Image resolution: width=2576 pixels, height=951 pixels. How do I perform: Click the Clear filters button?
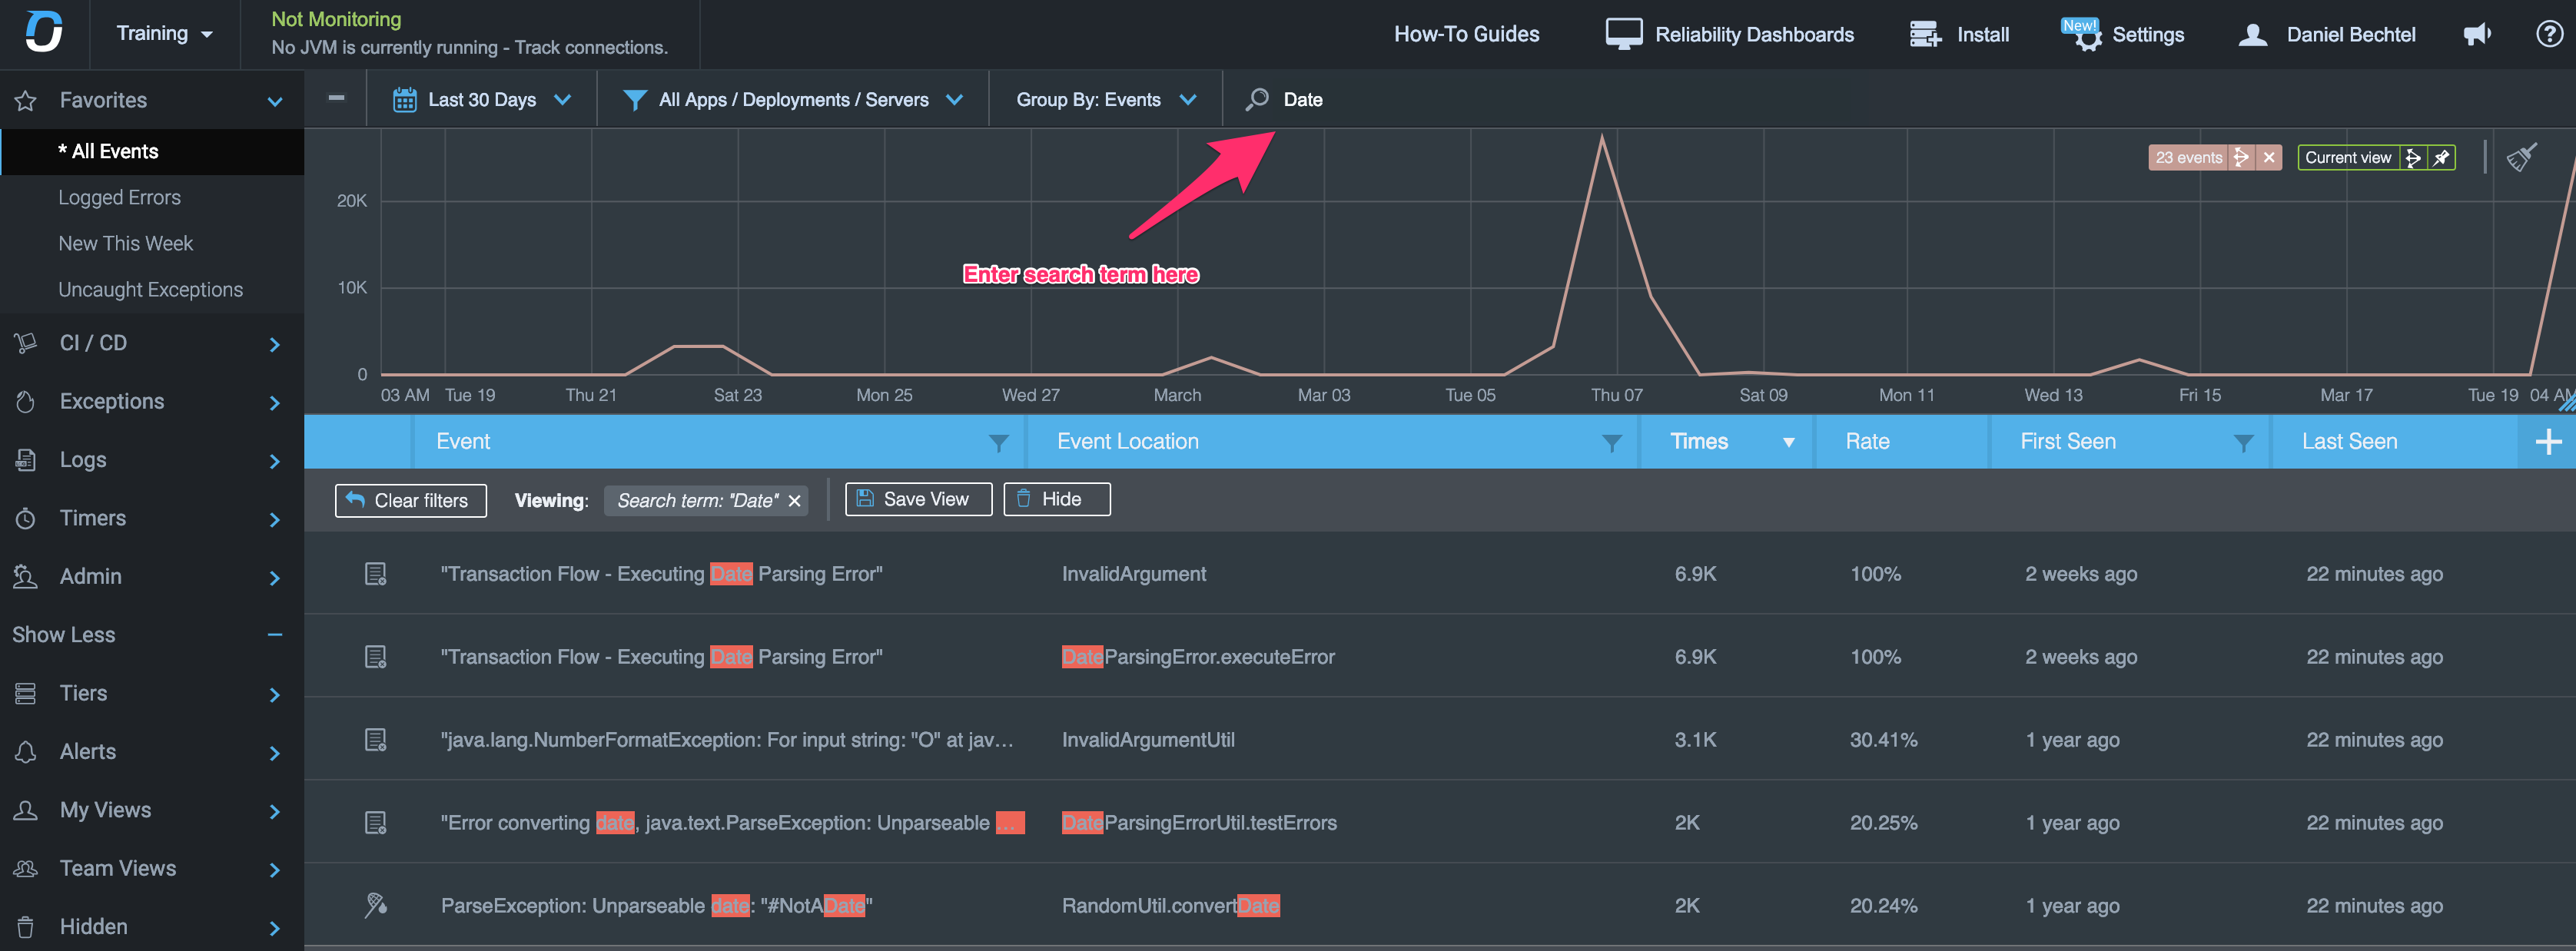pos(410,501)
